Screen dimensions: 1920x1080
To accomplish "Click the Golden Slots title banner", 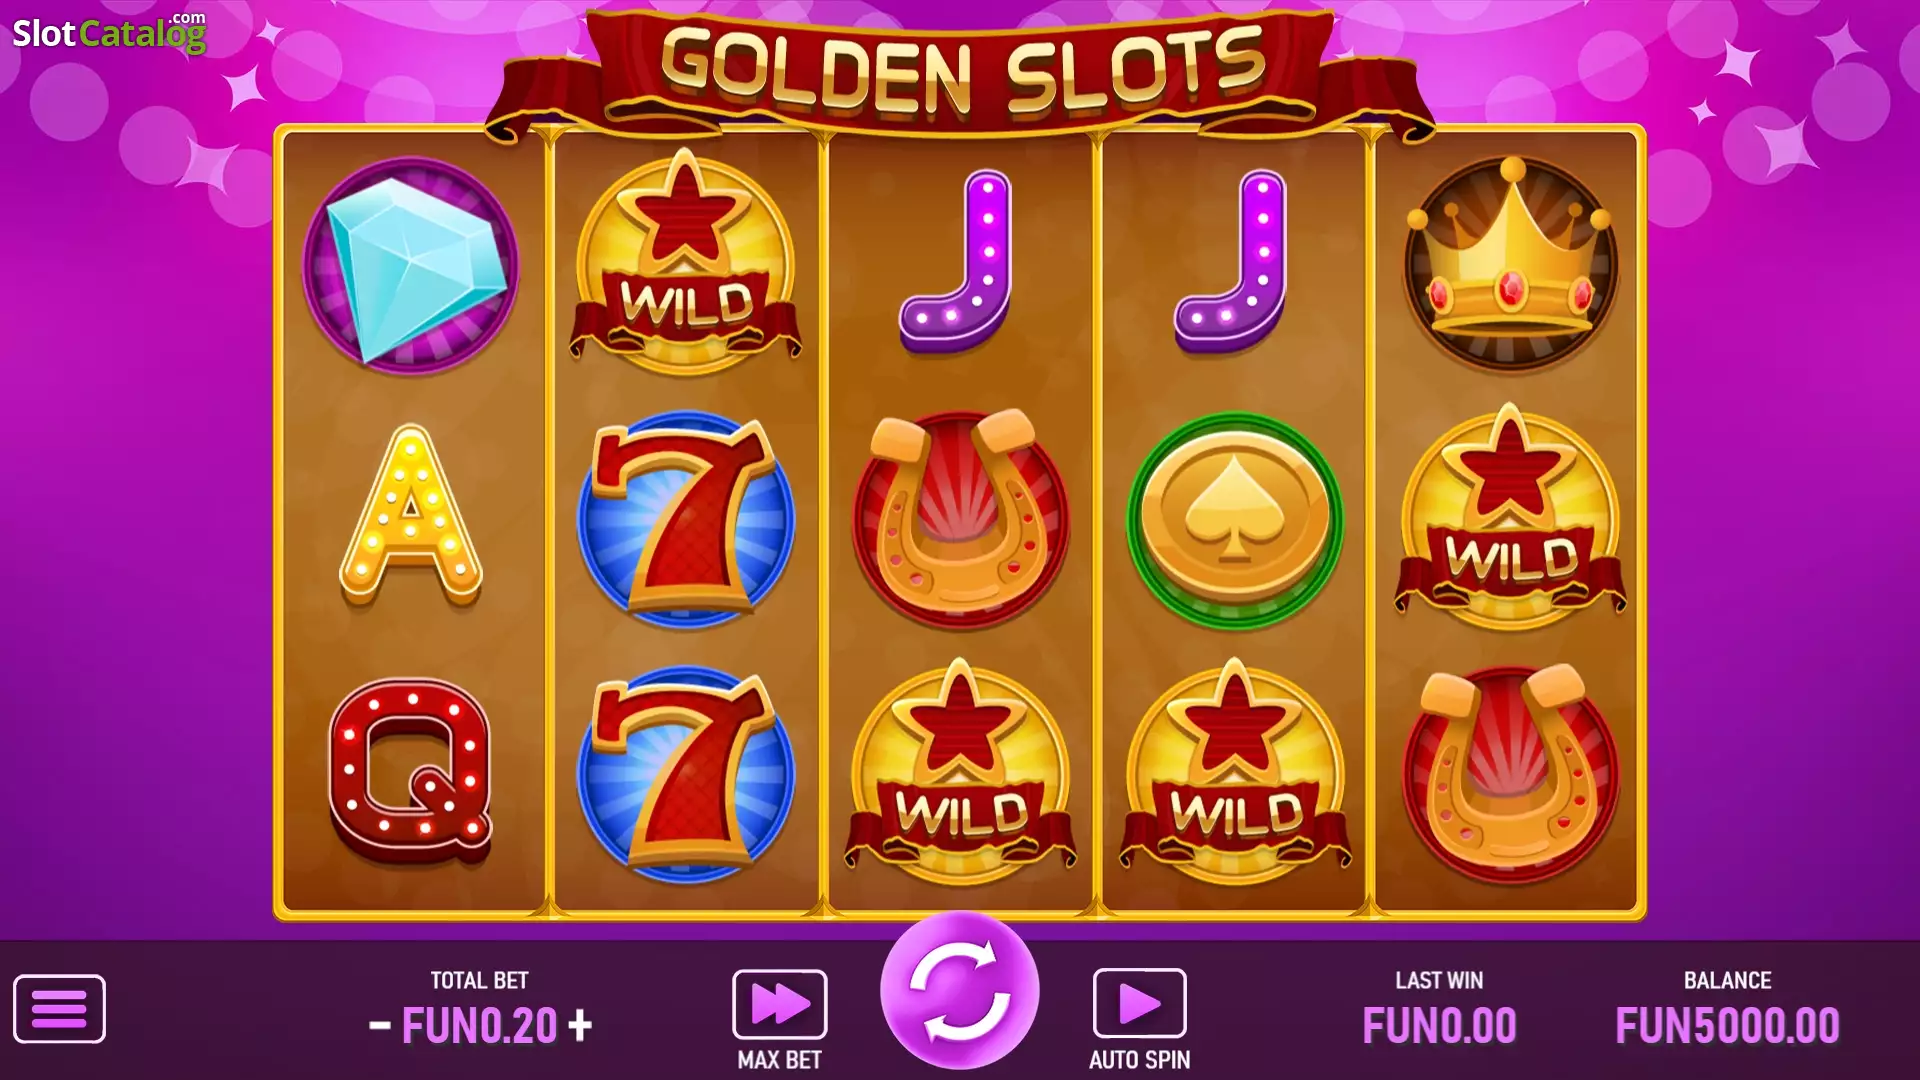I will (960, 70).
